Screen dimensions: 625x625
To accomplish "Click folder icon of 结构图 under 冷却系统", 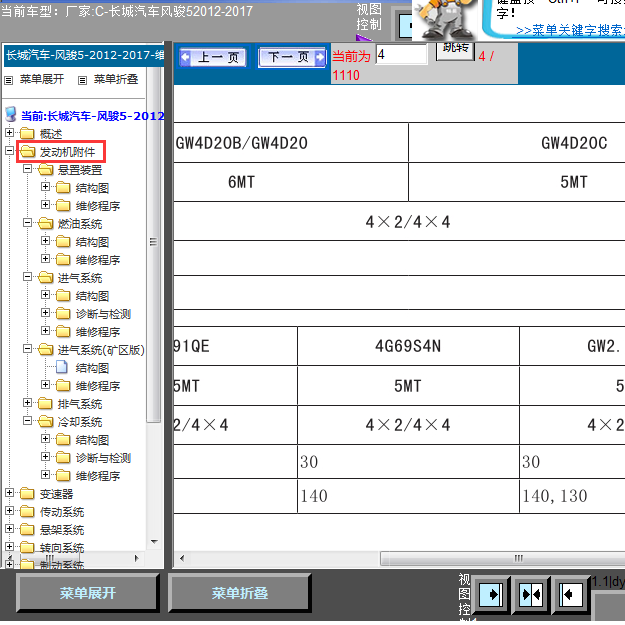I will point(63,440).
